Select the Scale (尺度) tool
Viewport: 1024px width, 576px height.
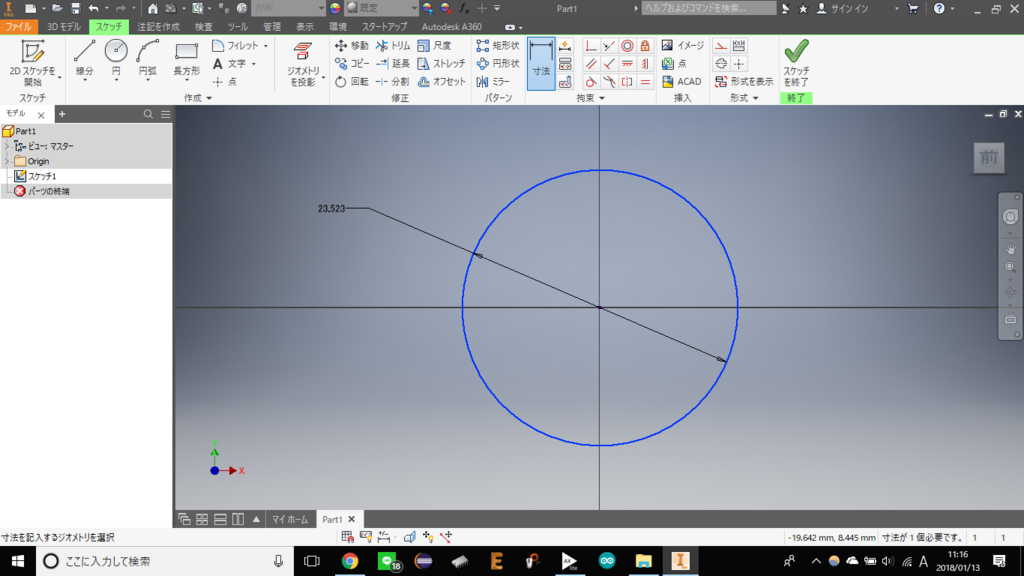tap(434, 46)
